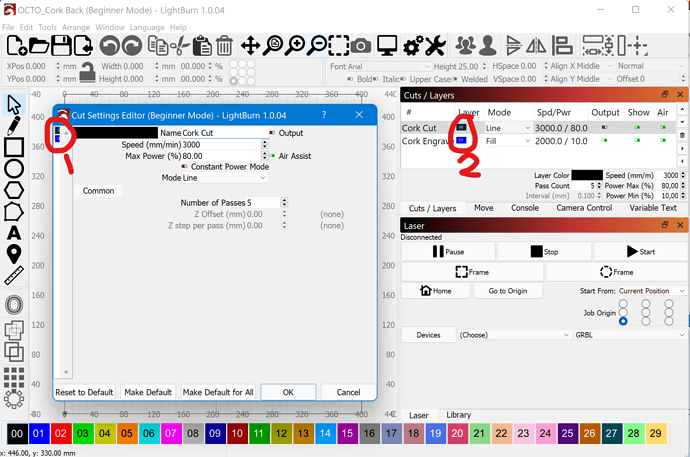Select the Pan/move view arrows icon
Viewport: 690px width, 457px height.
tap(250, 45)
